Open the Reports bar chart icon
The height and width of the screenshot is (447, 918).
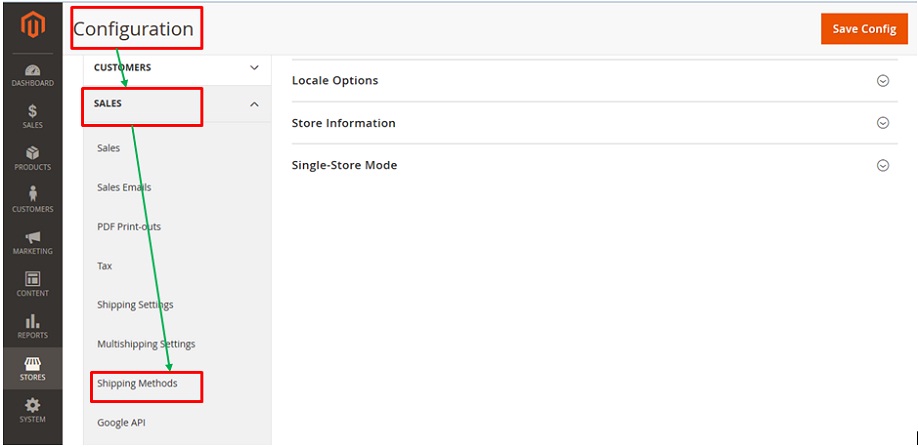pos(33,321)
